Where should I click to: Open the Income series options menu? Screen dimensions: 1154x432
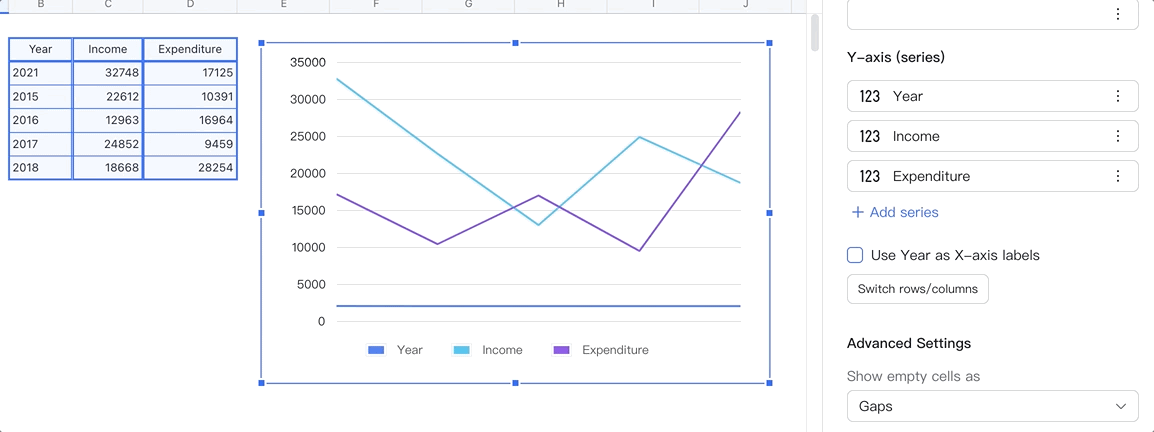coord(1118,136)
